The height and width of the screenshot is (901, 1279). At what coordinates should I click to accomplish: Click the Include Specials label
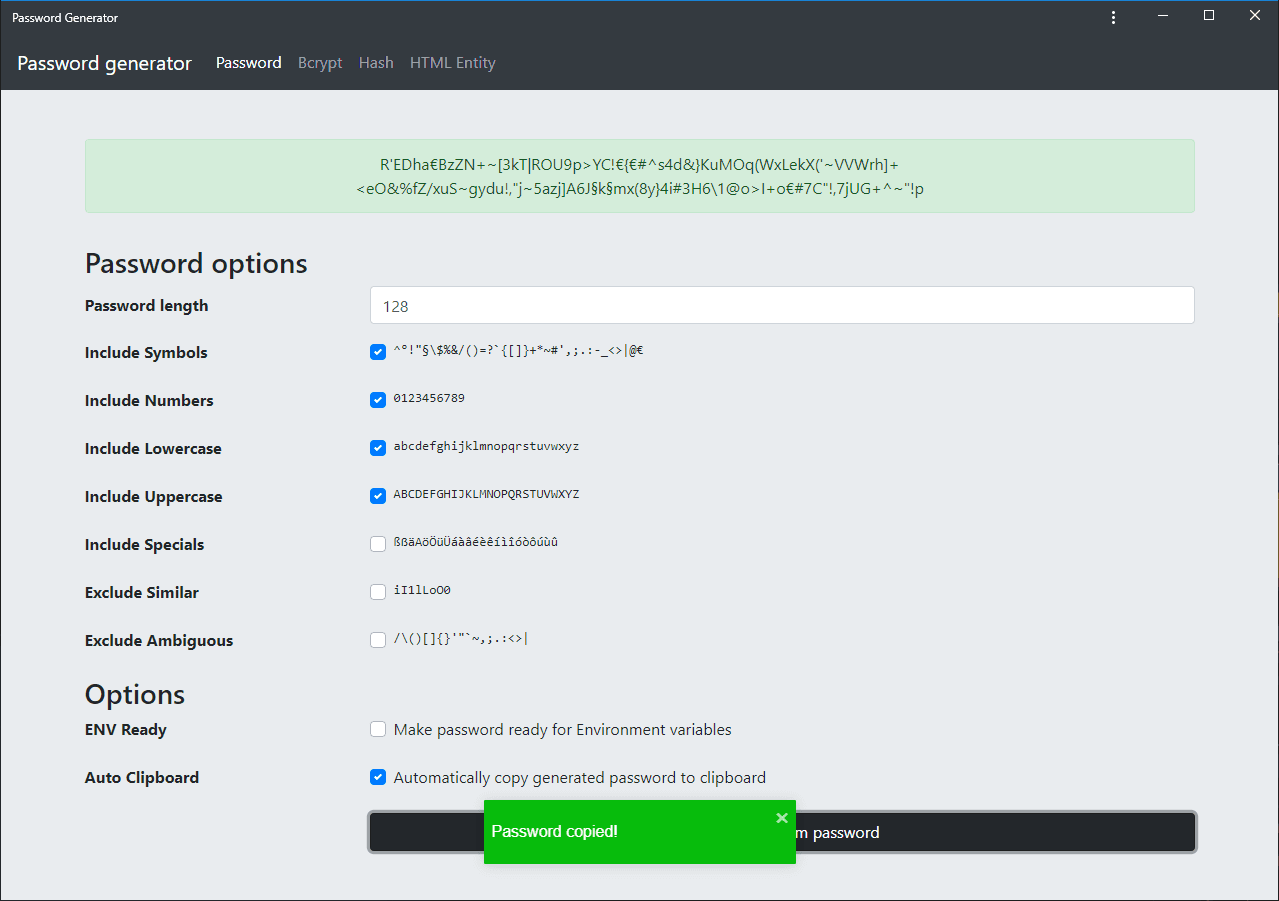coord(144,545)
